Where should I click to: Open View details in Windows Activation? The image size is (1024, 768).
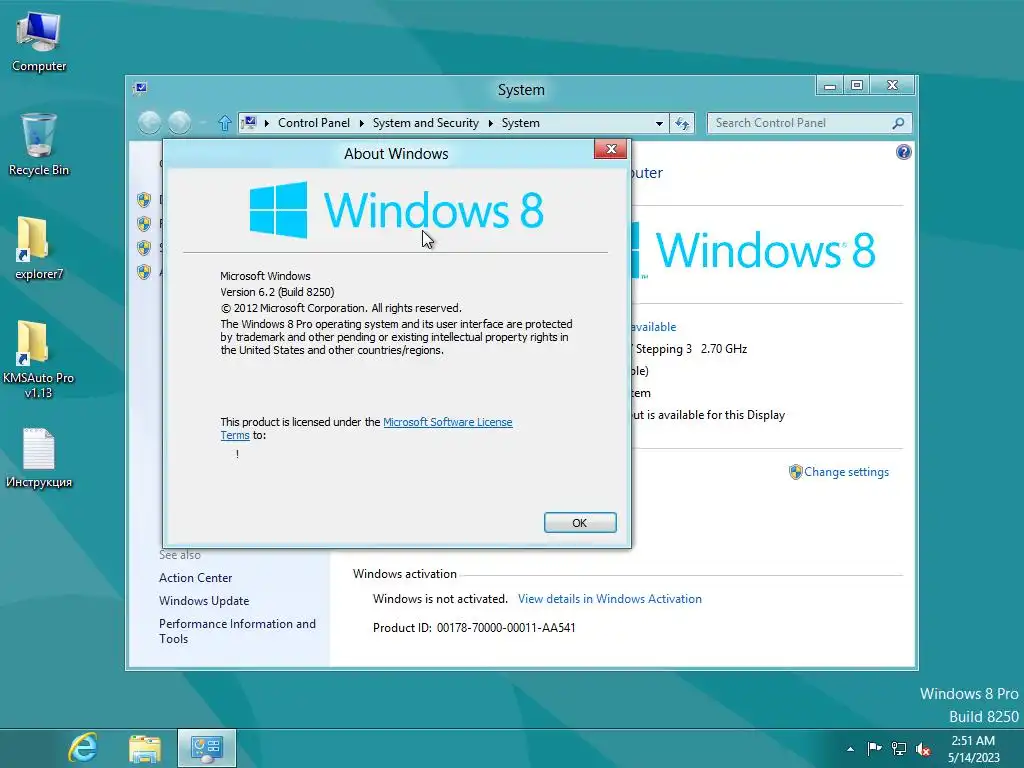coord(609,599)
